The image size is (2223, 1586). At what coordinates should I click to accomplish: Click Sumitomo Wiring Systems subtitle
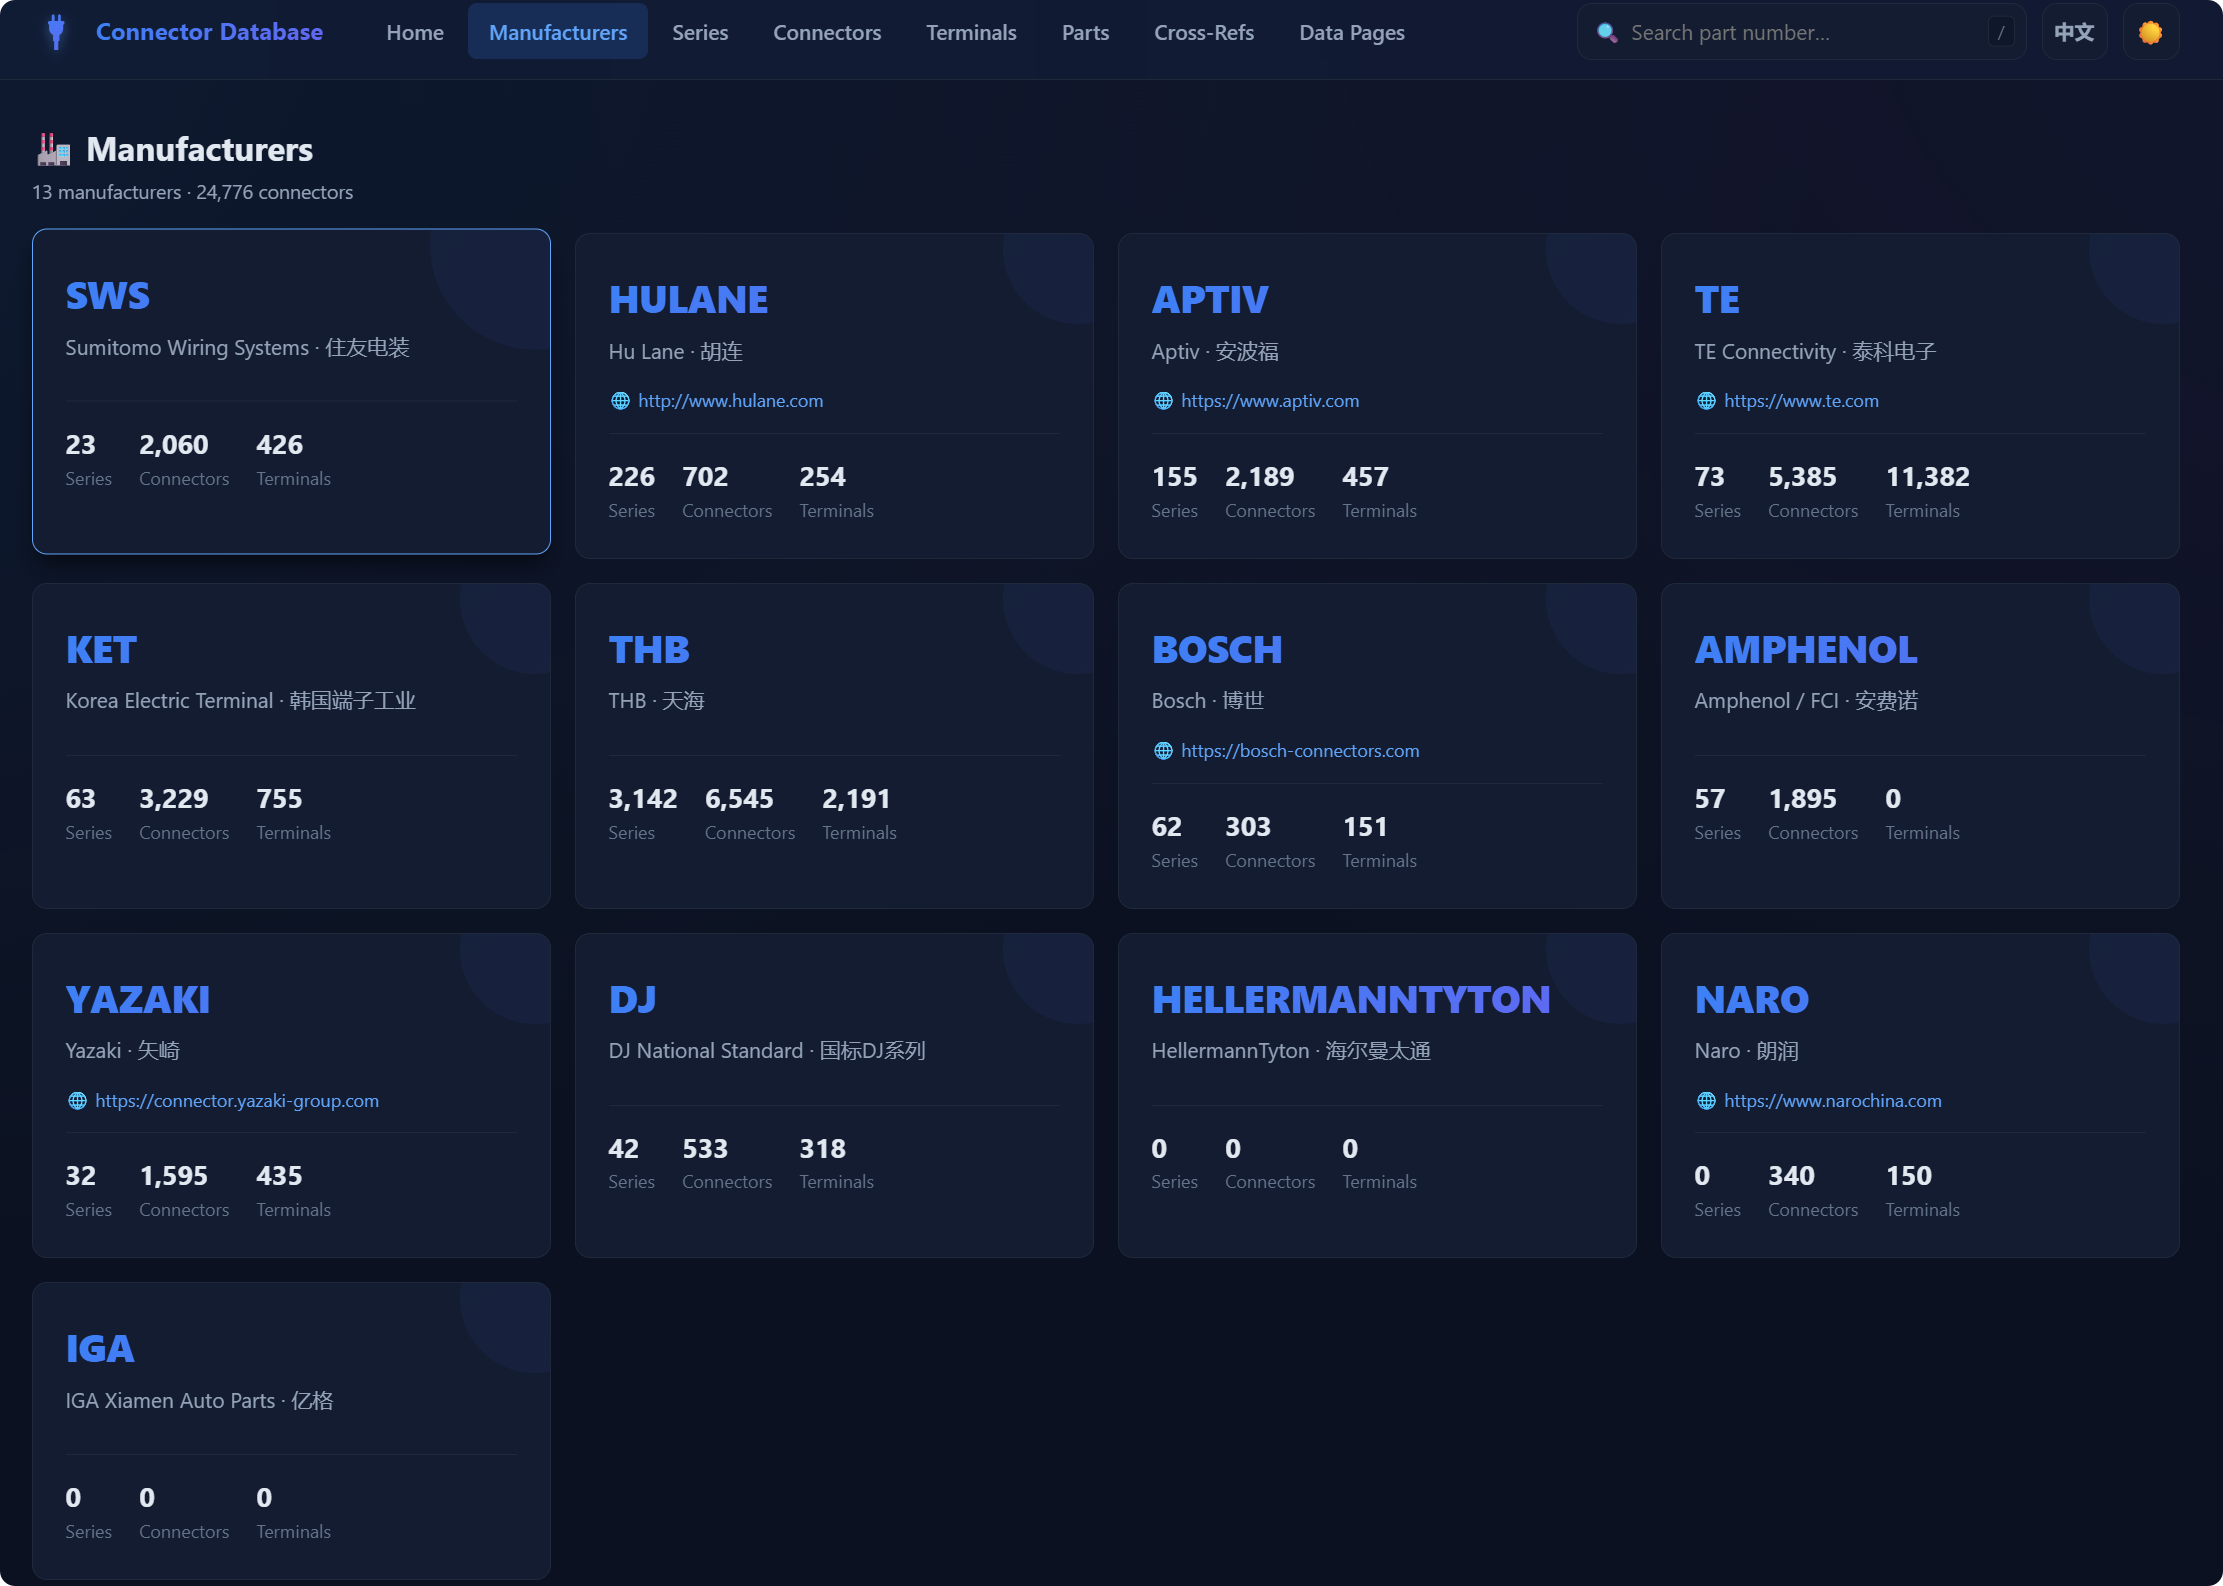[x=238, y=348]
